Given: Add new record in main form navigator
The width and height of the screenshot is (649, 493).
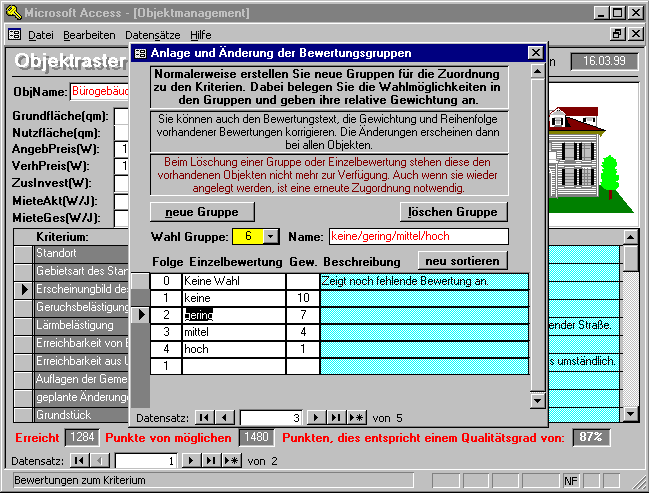Looking at the screenshot, I should 232,460.
